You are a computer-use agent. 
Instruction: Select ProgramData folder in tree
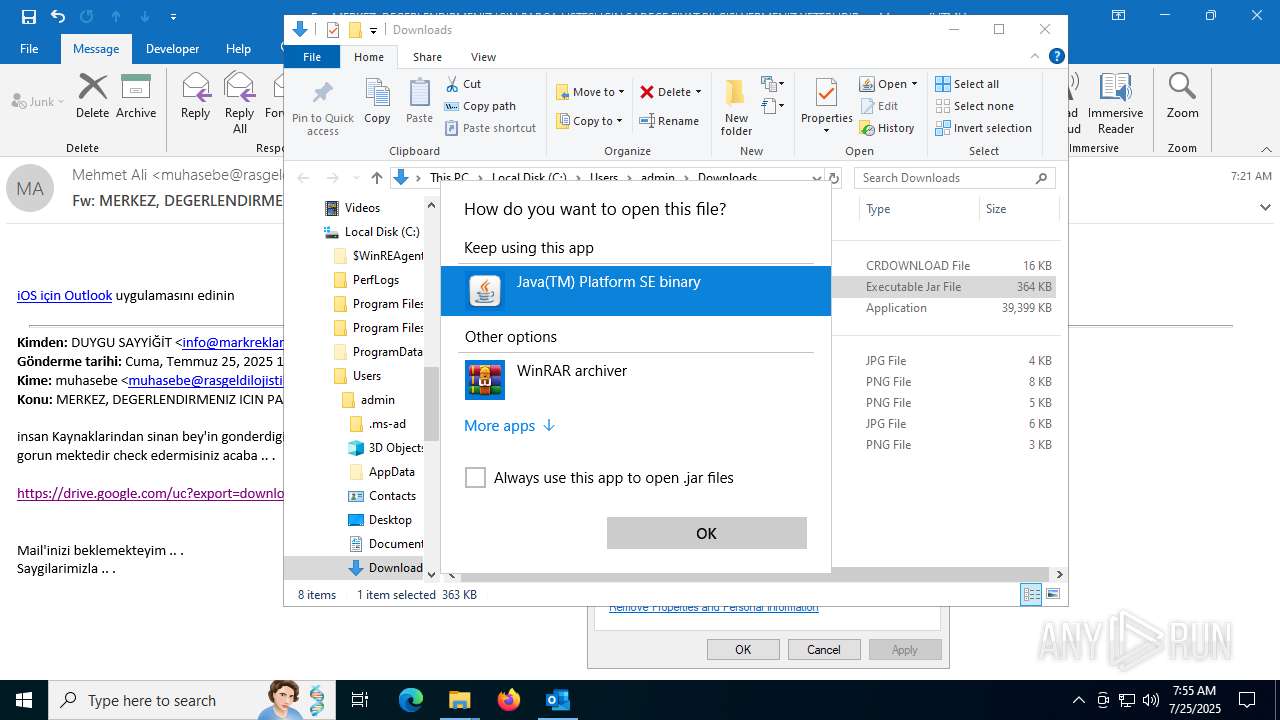pos(378,352)
